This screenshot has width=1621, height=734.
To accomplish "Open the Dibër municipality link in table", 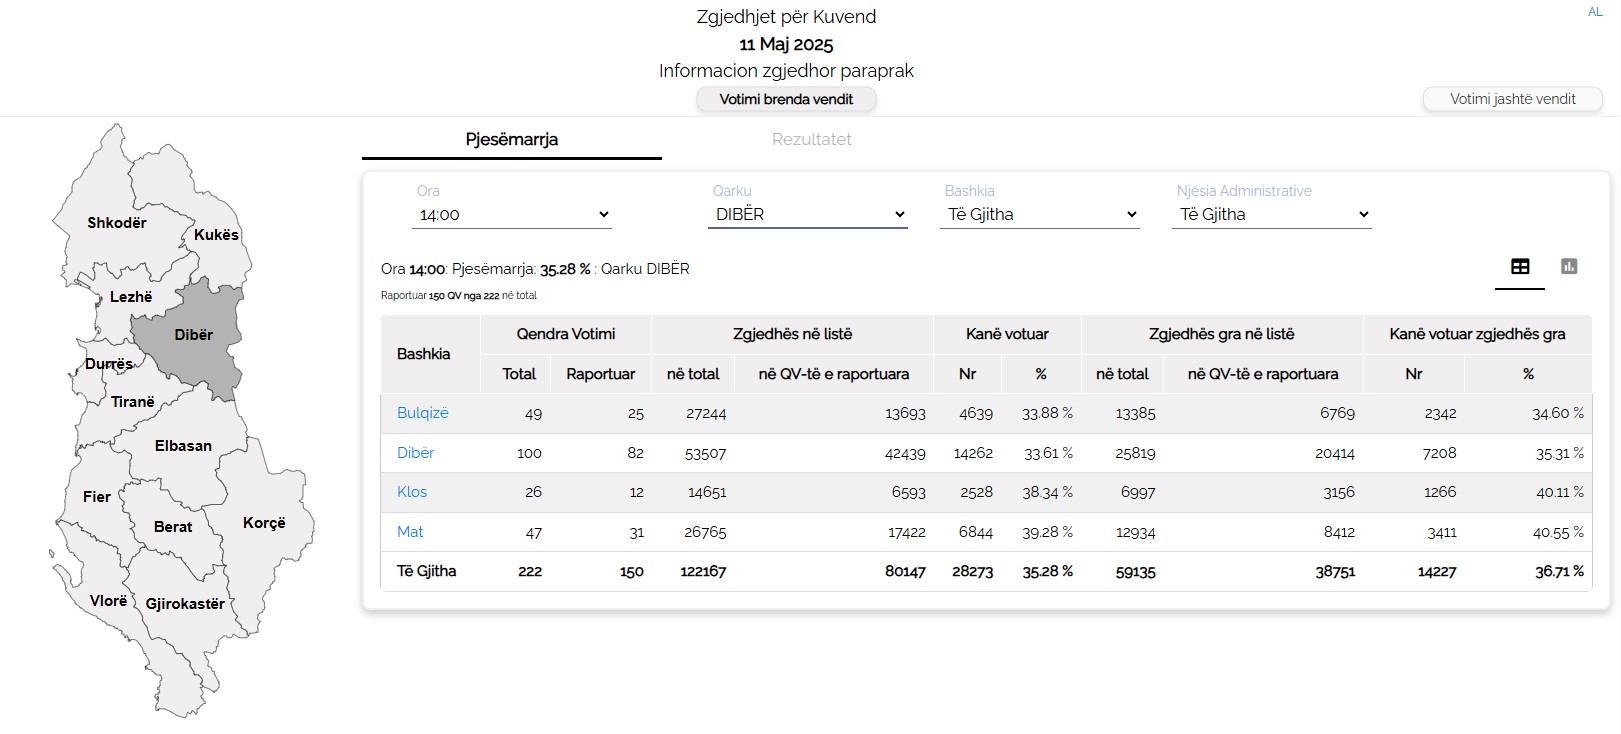I will [x=415, y=453].
